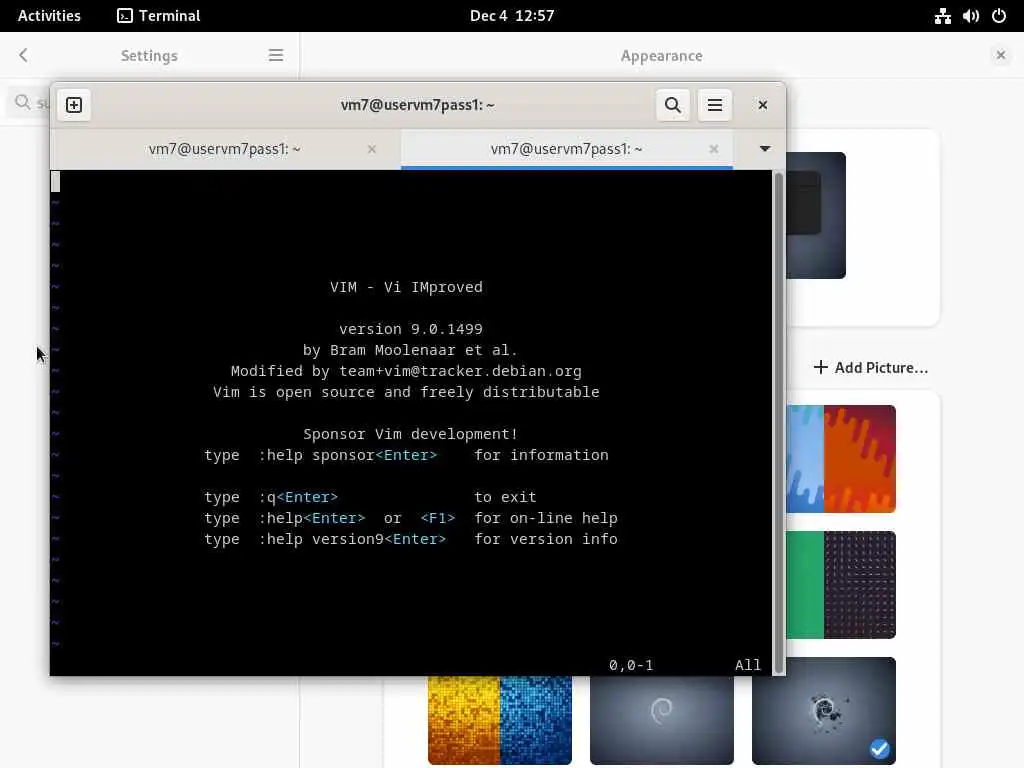This screenshot has height=768, width=1024.
Task: Click the Settings search icon
Action: [x=23, y=102]
